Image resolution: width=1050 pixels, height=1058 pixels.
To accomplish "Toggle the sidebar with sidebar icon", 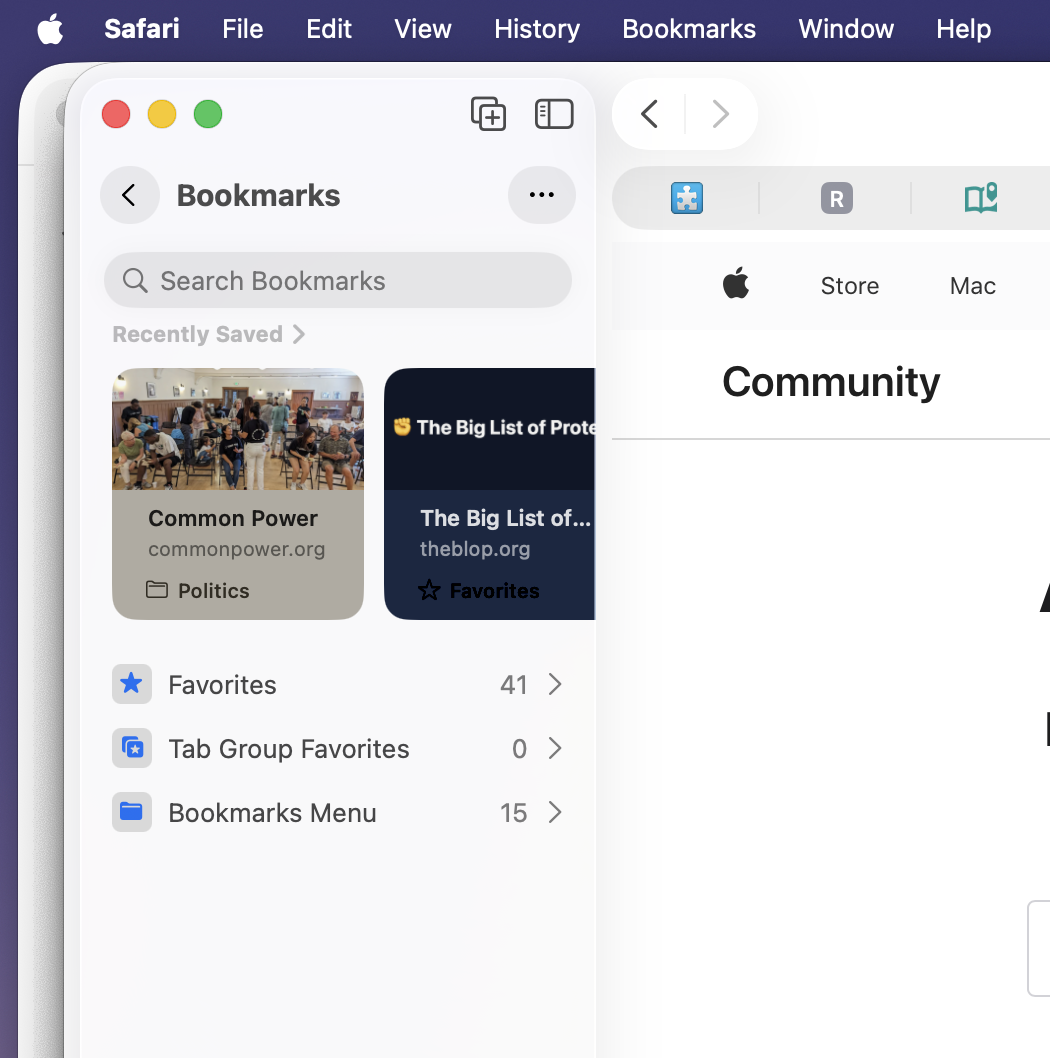I will pyautogui.click(x=554, y=113).
